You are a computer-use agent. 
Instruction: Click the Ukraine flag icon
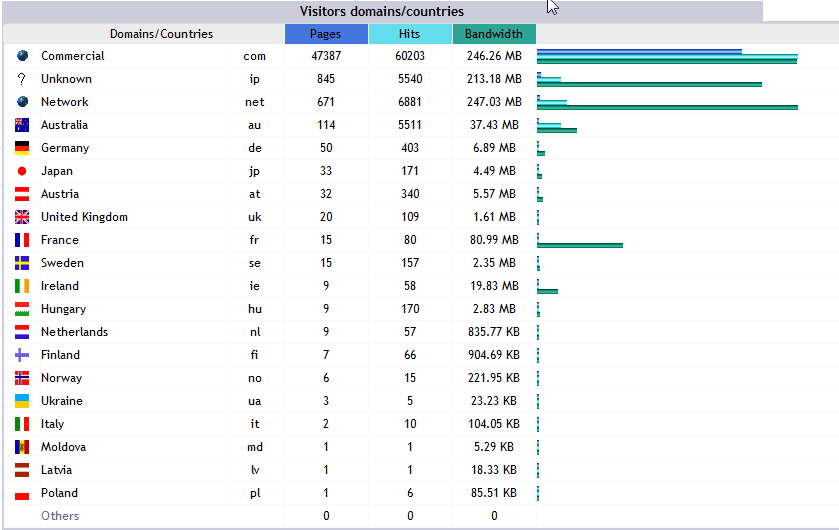(x=22, y=401)
